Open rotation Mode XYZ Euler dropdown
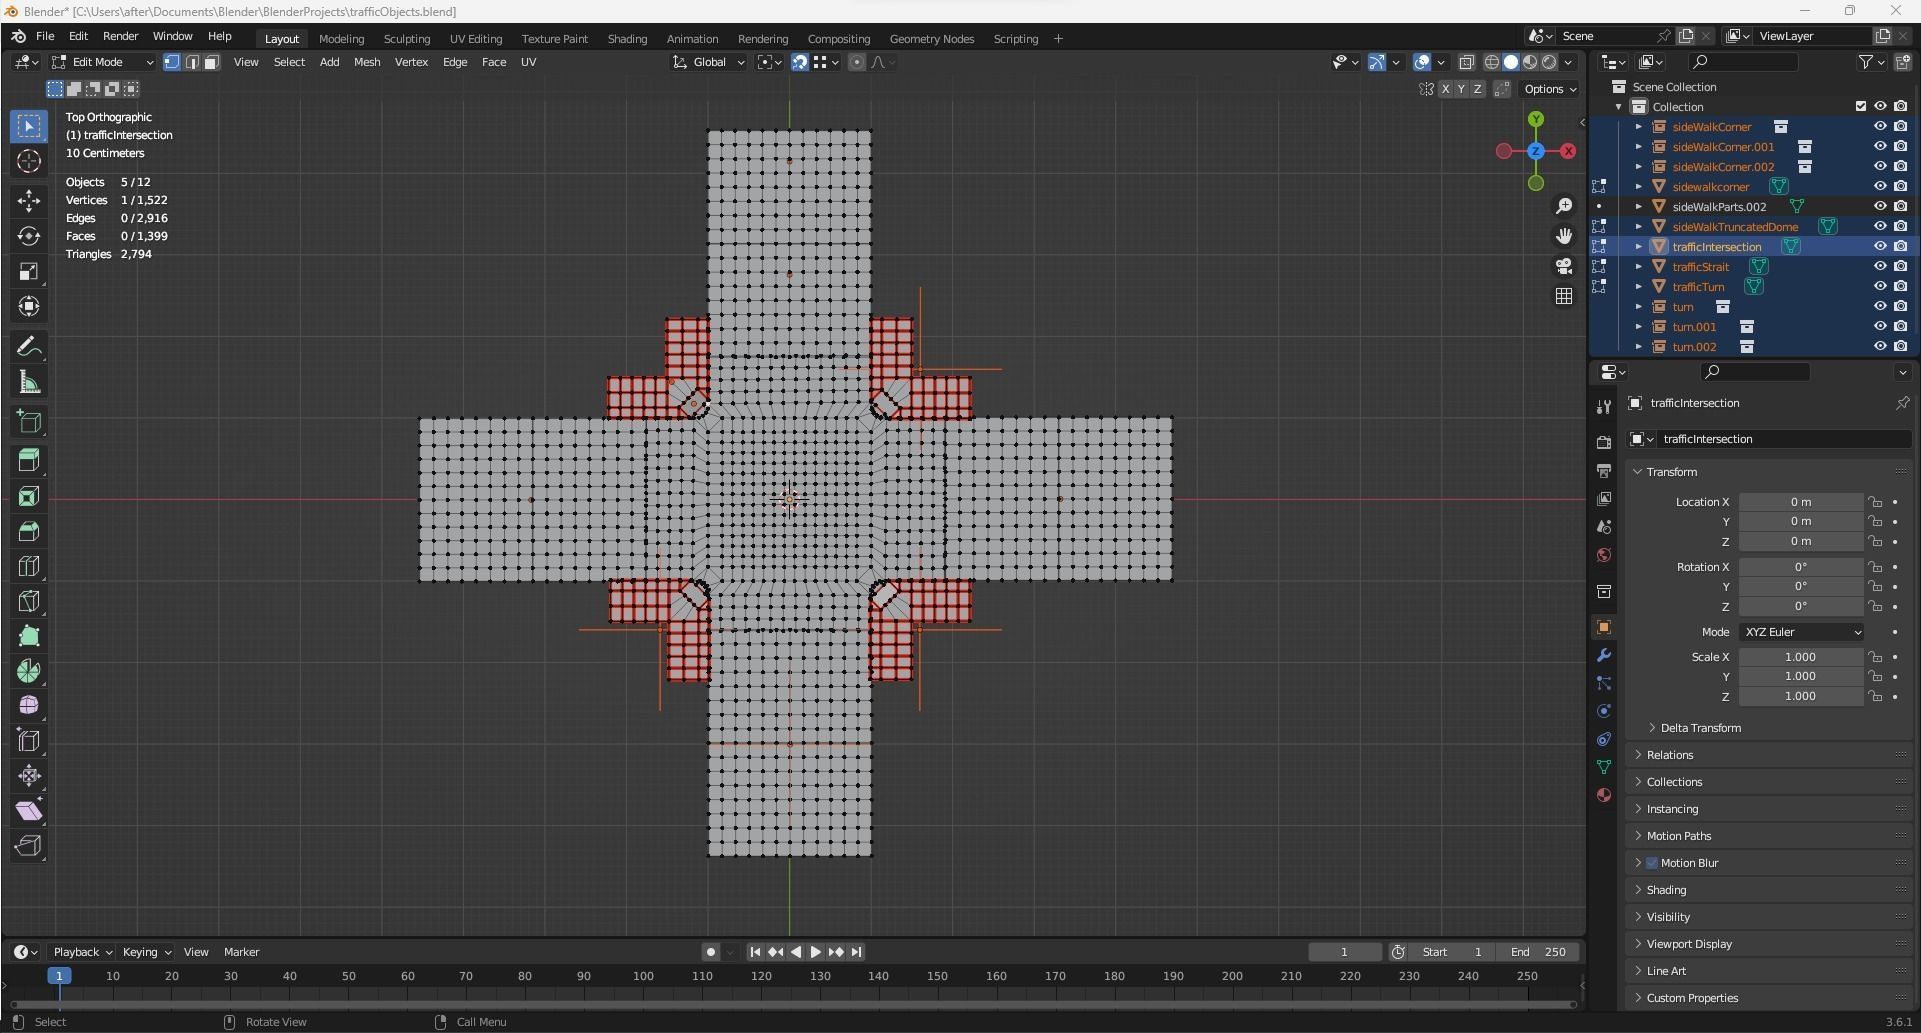The width and height of the screenshot is (1921, 1033). point(1802,632)
